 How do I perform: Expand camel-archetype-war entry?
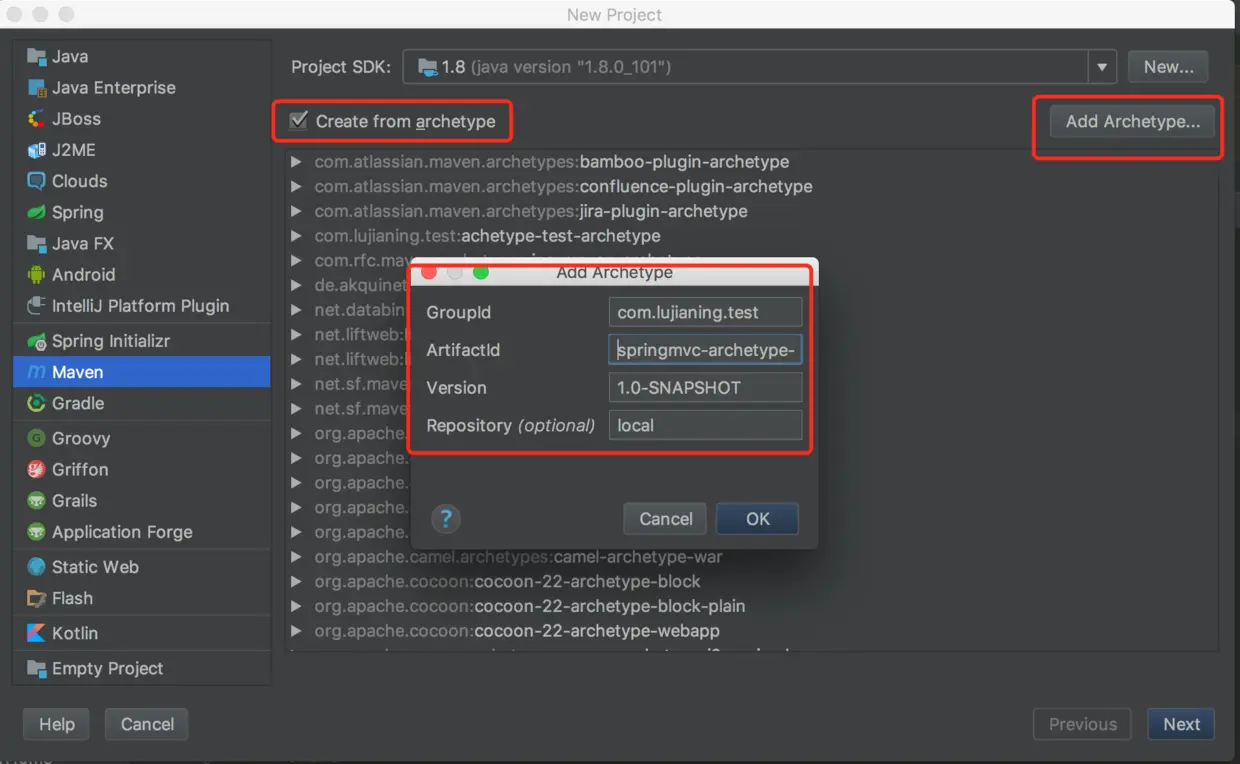click(x=296, y=557)
